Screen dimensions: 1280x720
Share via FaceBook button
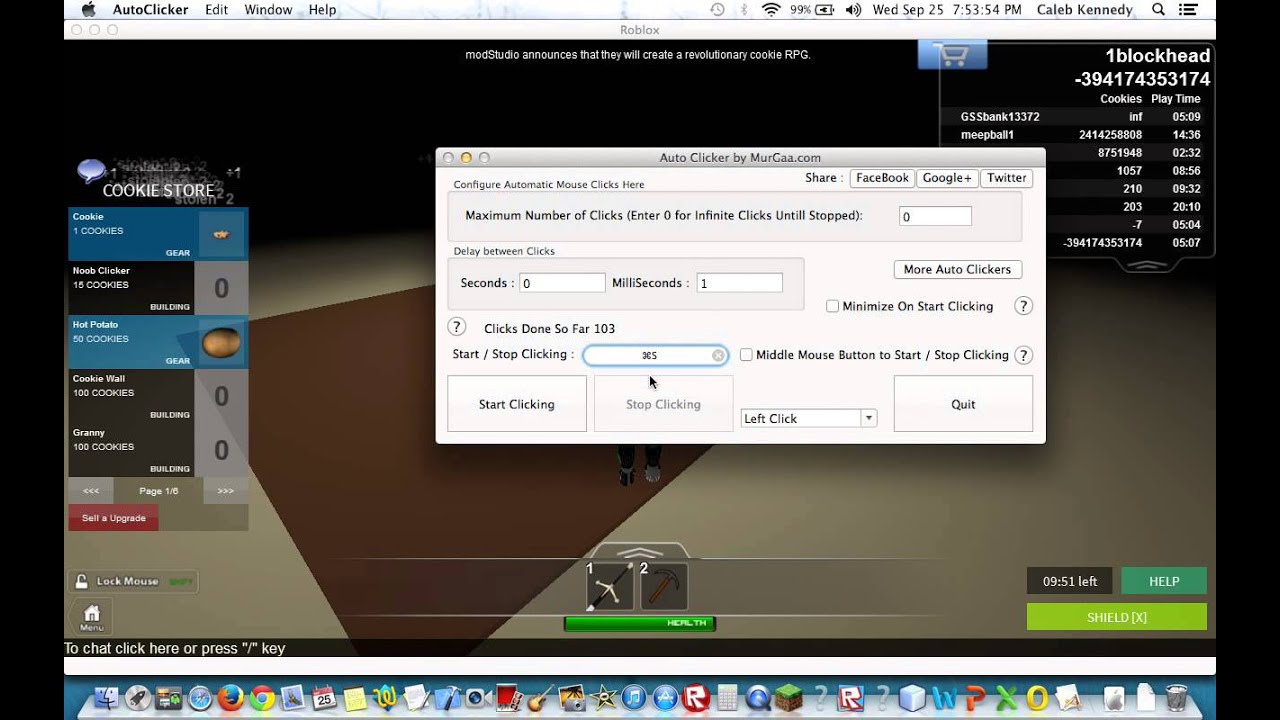tap(882, 178)
